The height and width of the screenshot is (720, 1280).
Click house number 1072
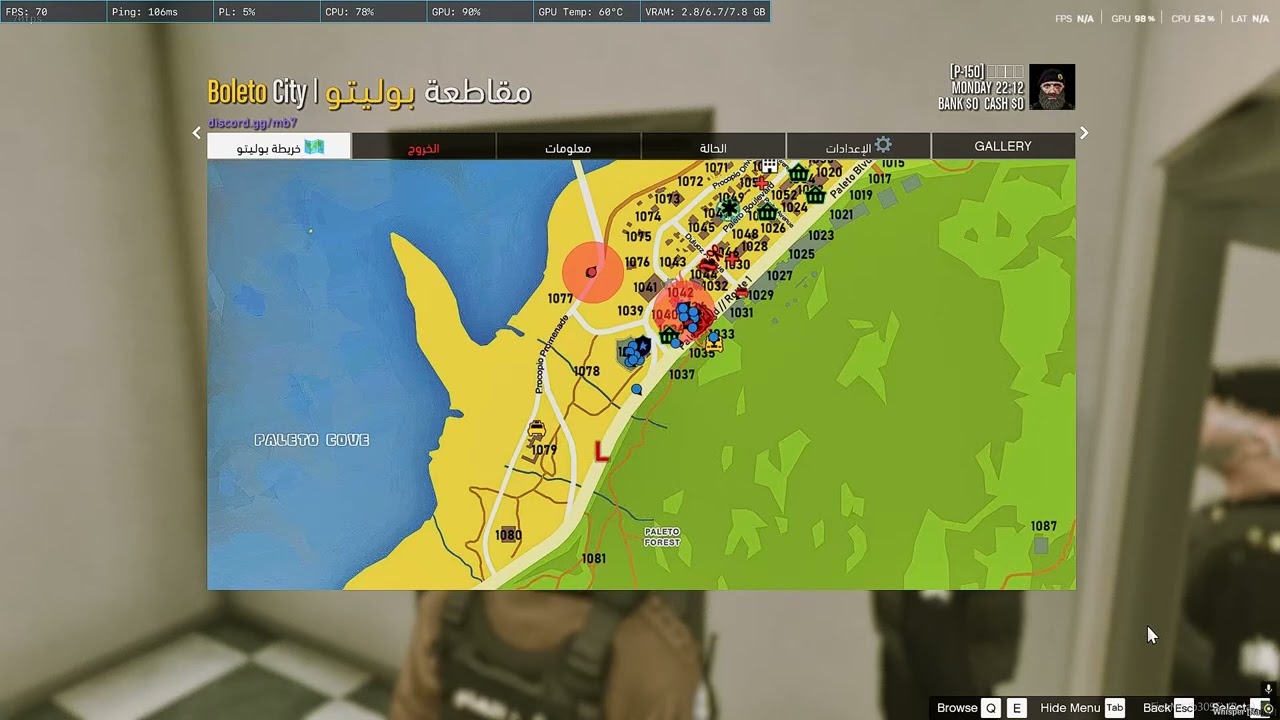[x=690, y=181]
